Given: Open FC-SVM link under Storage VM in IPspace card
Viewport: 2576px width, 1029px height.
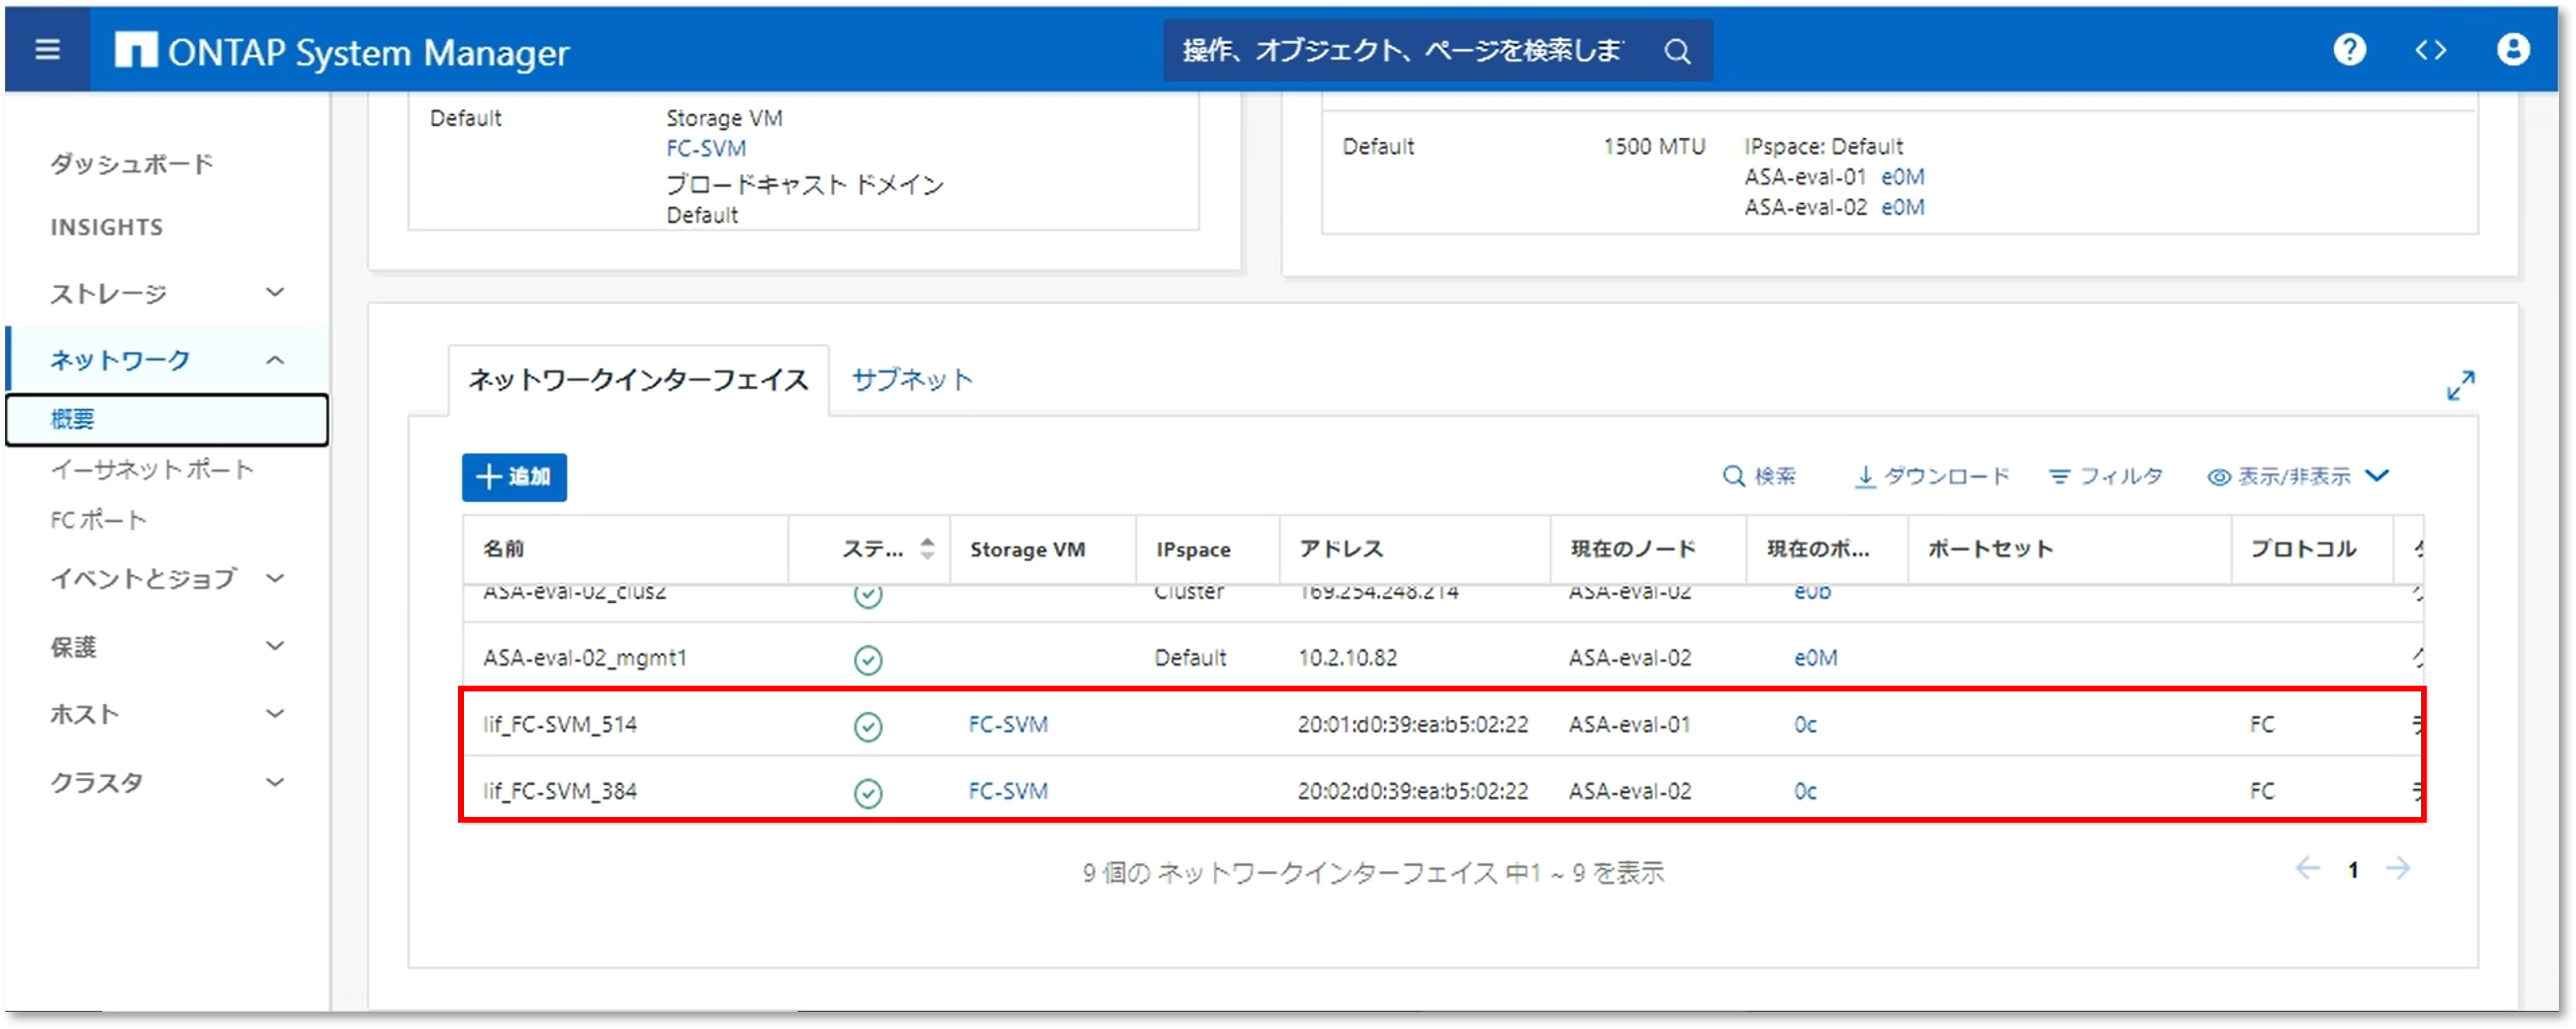Looking at the screenshot, I should coord(706,148).
